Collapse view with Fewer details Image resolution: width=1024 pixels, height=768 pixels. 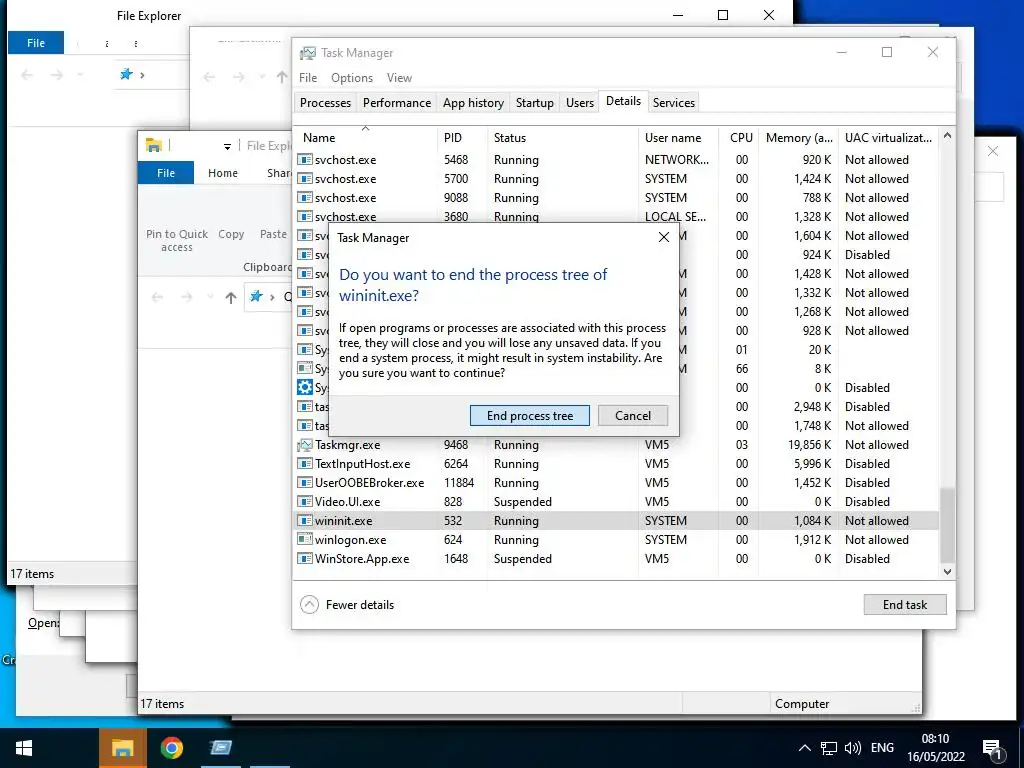tap(347, 605)
